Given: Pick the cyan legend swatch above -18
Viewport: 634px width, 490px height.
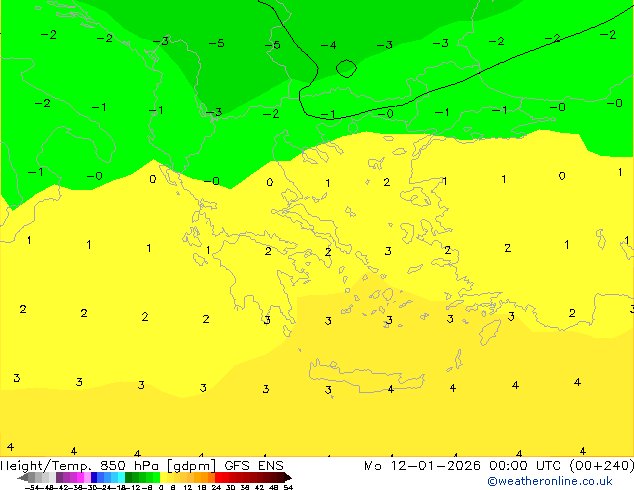Looking at the screenshot, I should coord(121,477).
